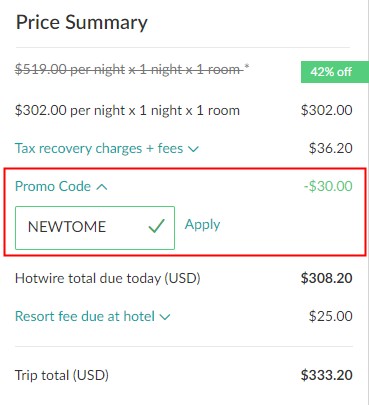Click the chevron beside Resort fee
This screenshot has height=405, width=369.
click(165, 317)
